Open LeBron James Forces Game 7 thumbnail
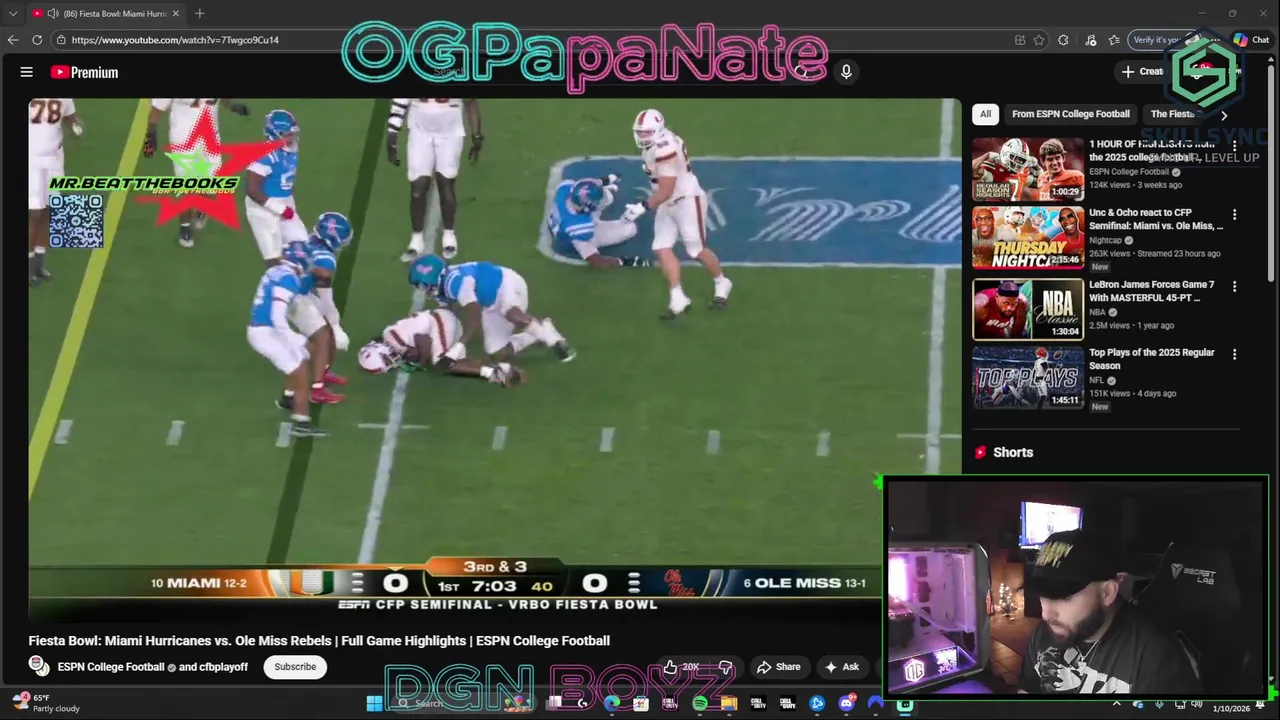1280x720 pixels. coord(1028,309)
